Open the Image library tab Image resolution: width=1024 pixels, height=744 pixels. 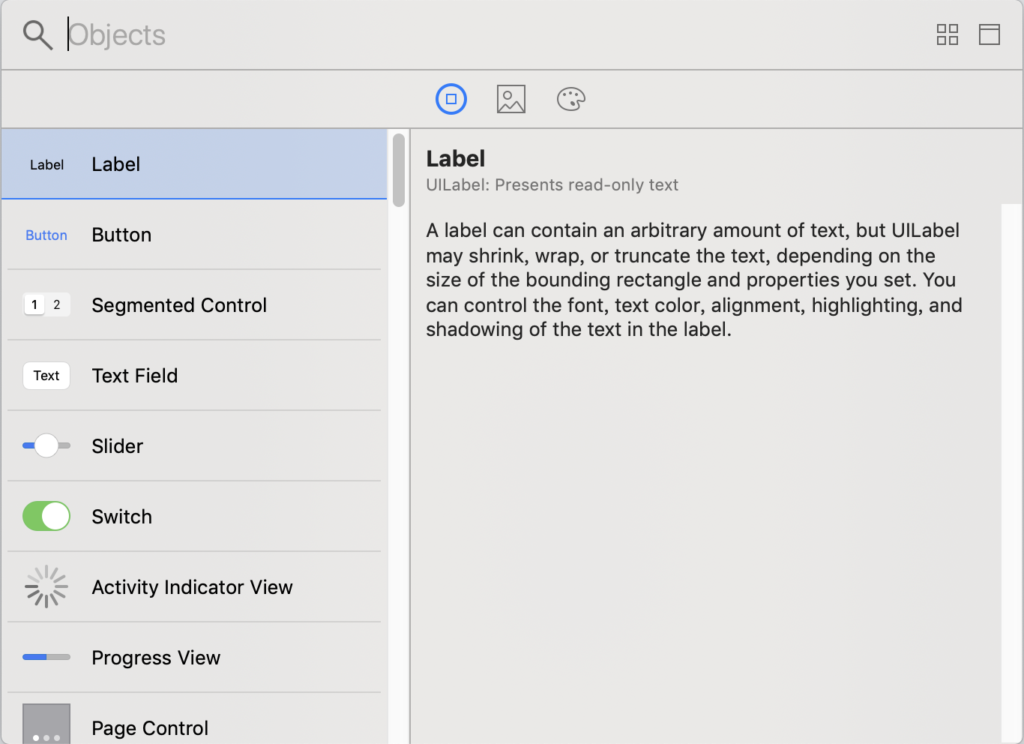click(x=511, y=99)
